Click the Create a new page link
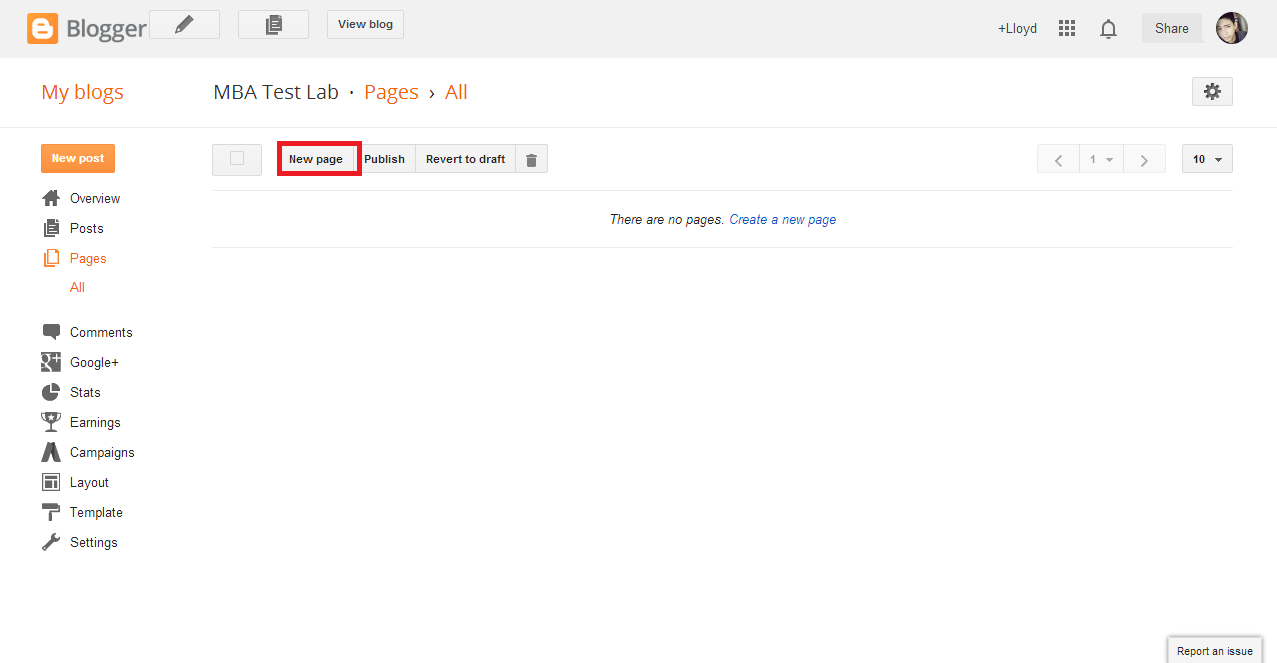Screen dimensions: 1277x663 (783, 219)
